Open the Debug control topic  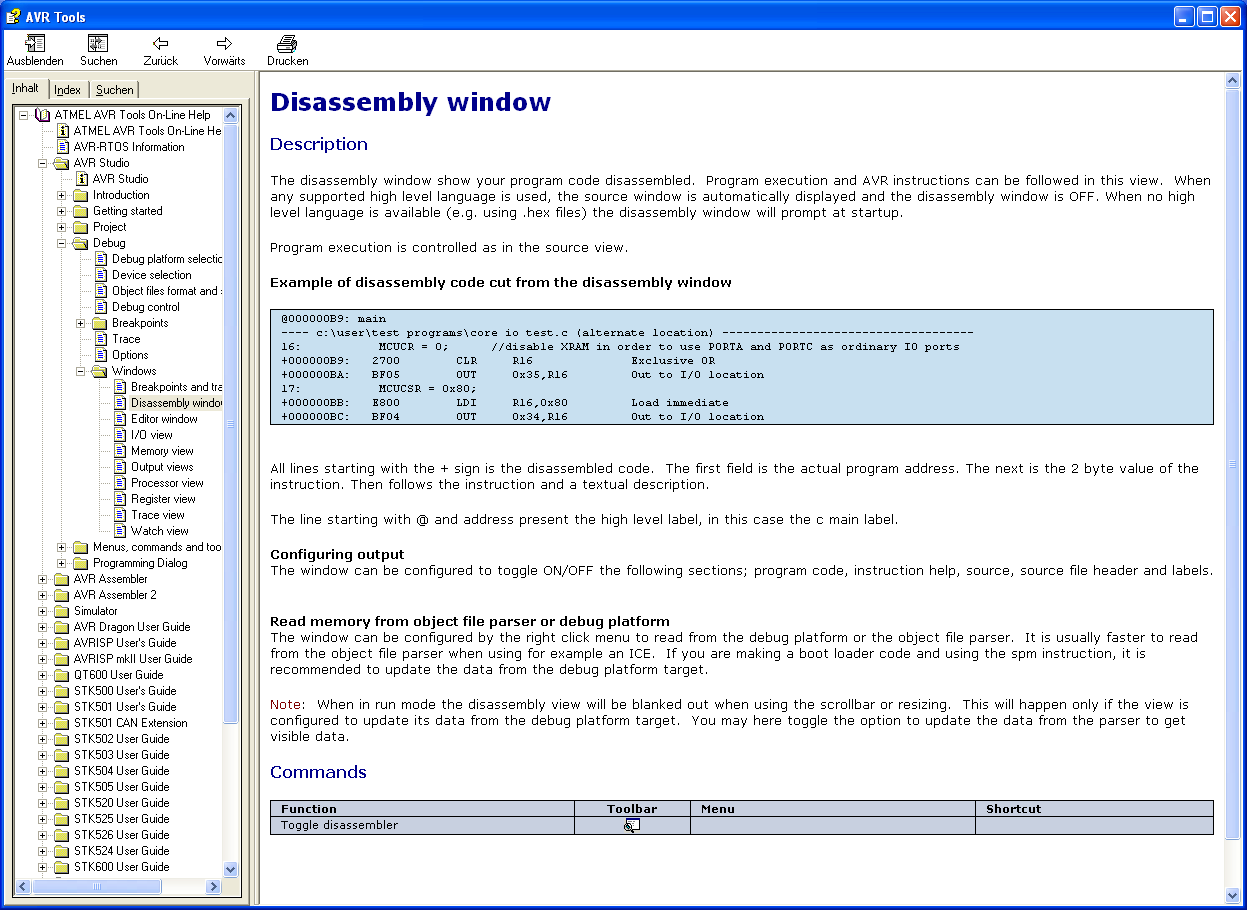146,307
